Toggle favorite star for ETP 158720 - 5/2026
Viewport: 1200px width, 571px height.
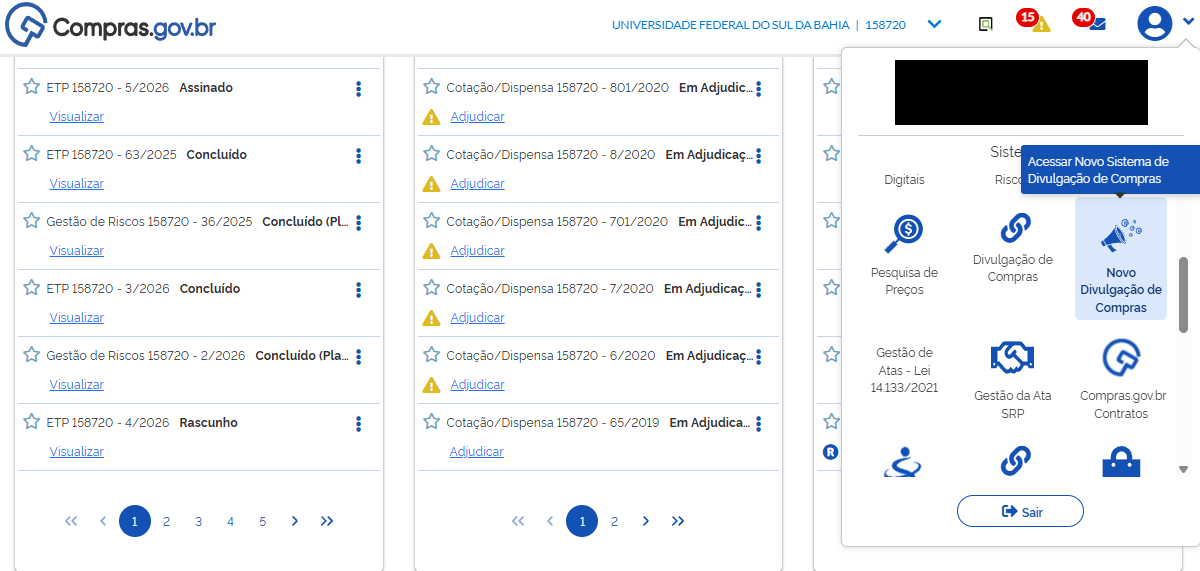[x=31, y=87]
